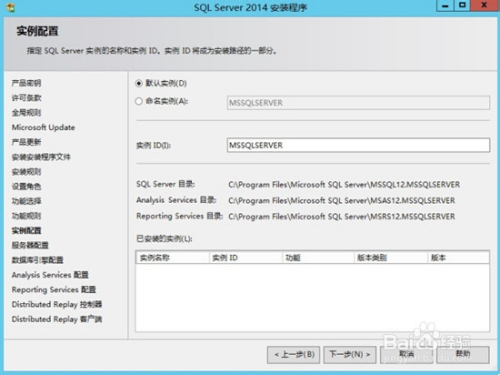Screen dimensions: 500x375
Task: Sort by the 版本类别 column header
Action: (391, 258)
